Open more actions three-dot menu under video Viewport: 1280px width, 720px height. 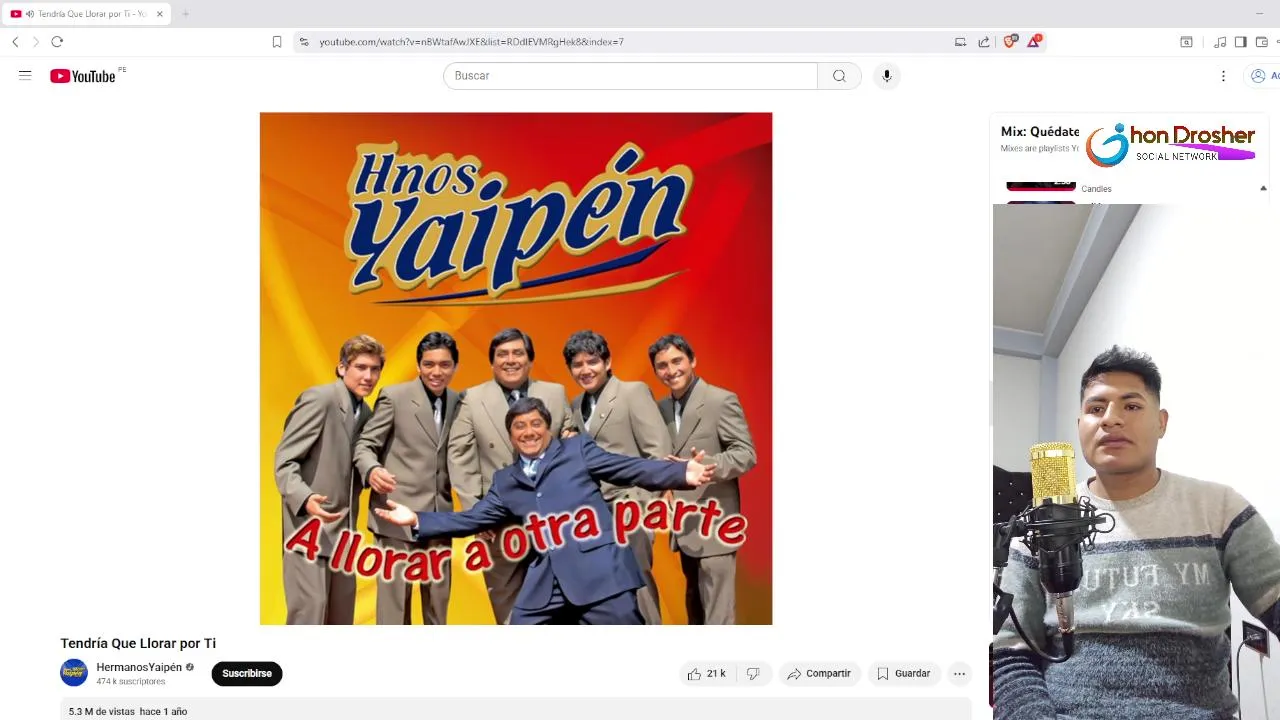(x=959, y=673)
